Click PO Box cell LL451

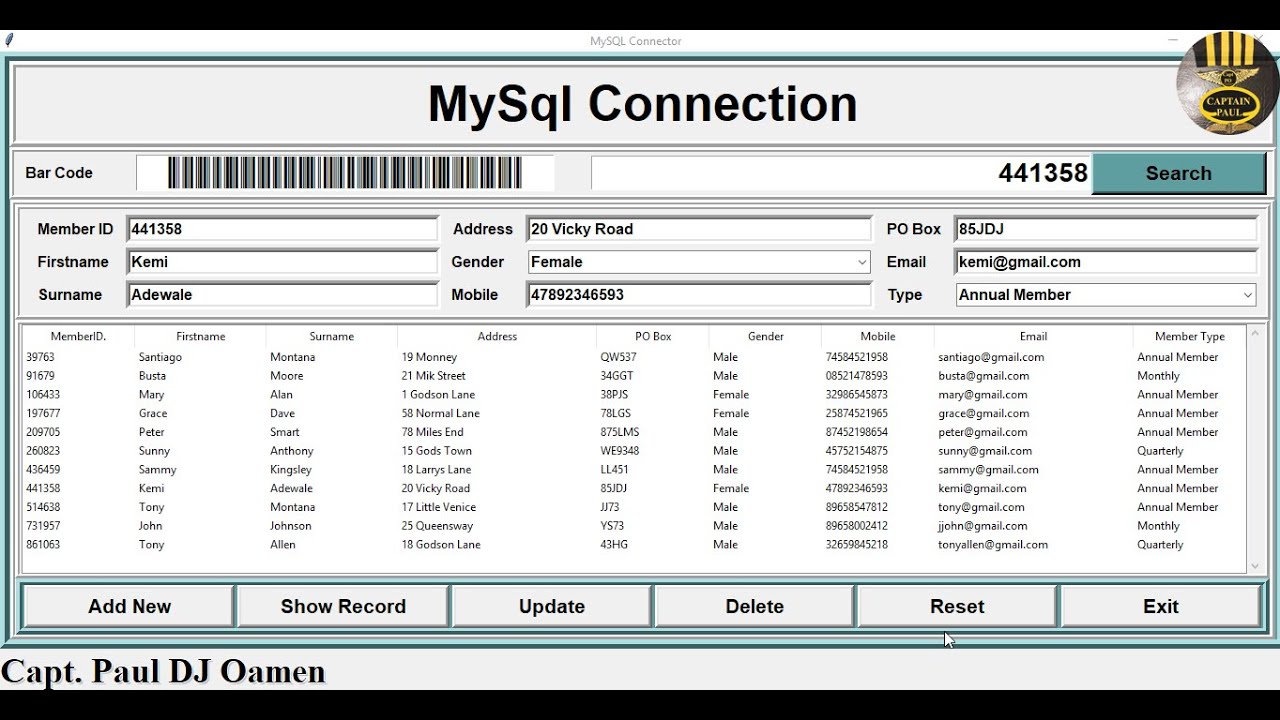[614, 470]
